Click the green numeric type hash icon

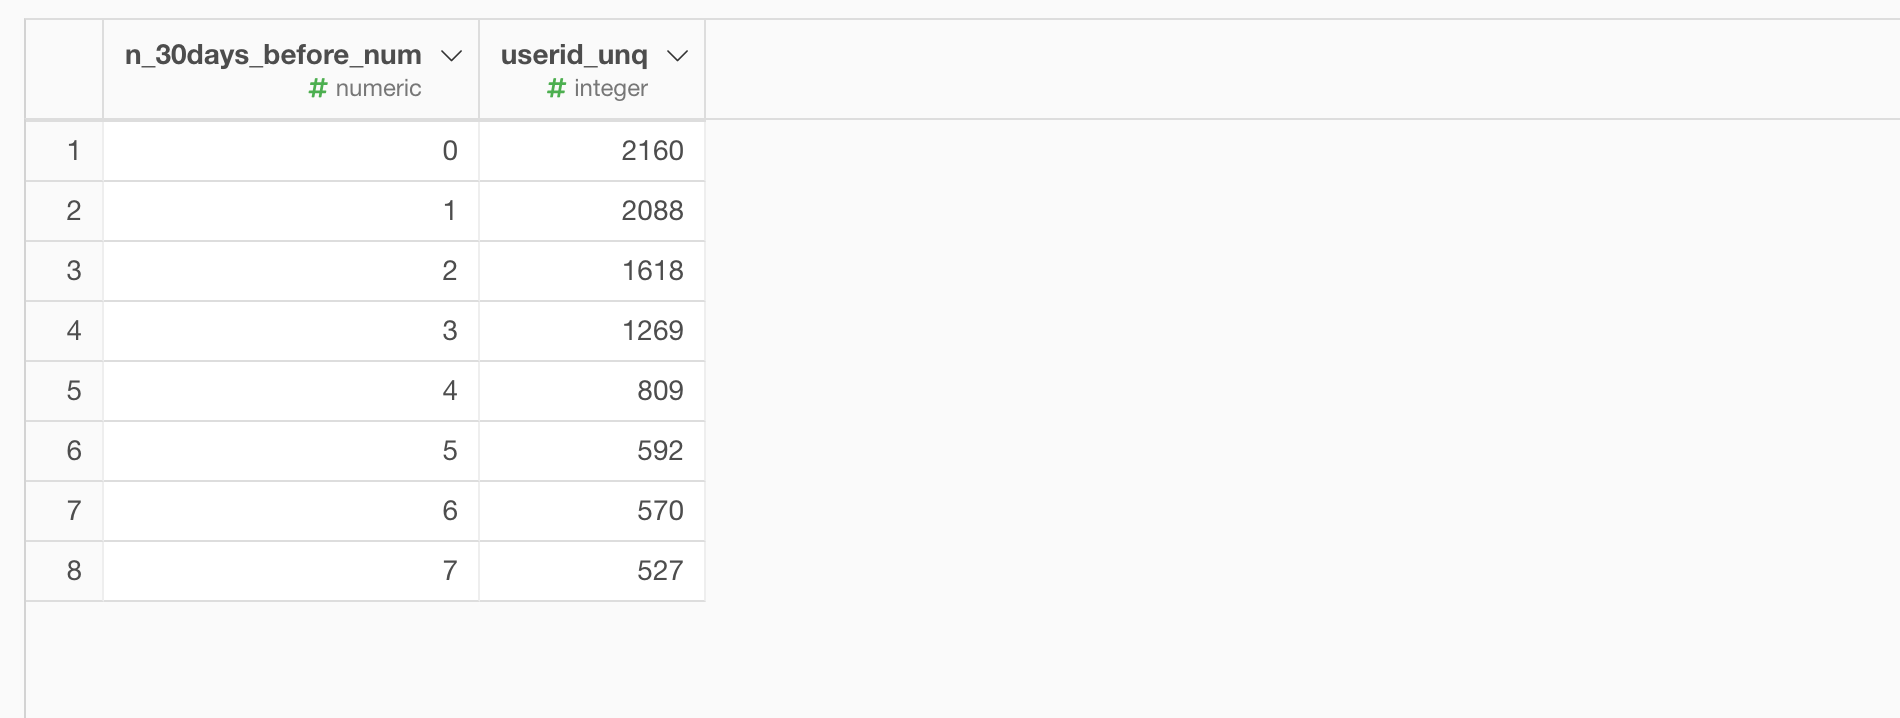[318, 88]
